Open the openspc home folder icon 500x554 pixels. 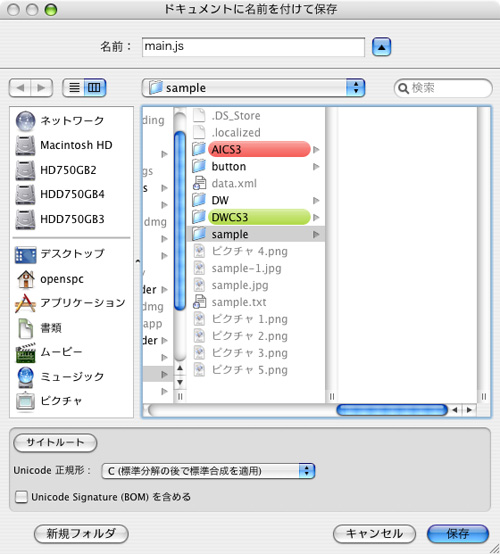(x=25, y=279)
